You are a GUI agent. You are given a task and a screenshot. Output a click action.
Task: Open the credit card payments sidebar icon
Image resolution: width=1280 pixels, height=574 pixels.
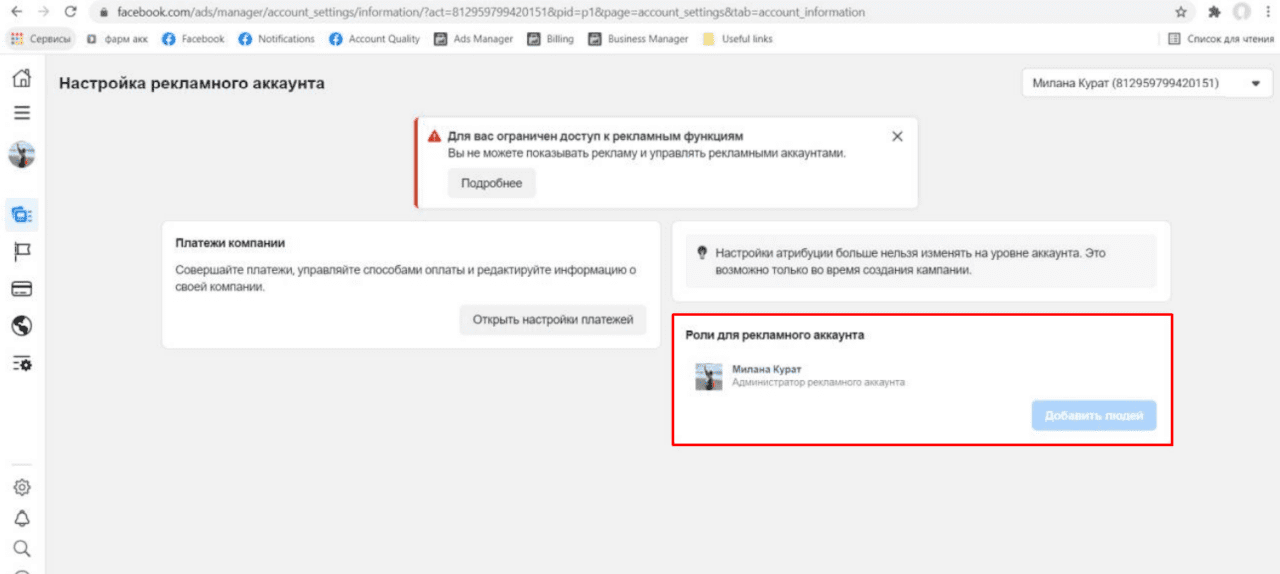click(21, 289)
